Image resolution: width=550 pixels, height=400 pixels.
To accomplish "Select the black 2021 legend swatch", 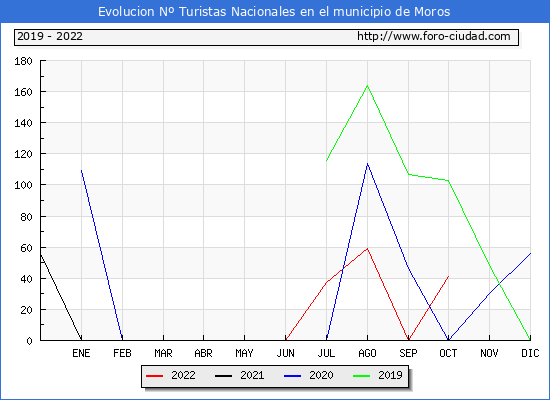I will coord(223,376).
